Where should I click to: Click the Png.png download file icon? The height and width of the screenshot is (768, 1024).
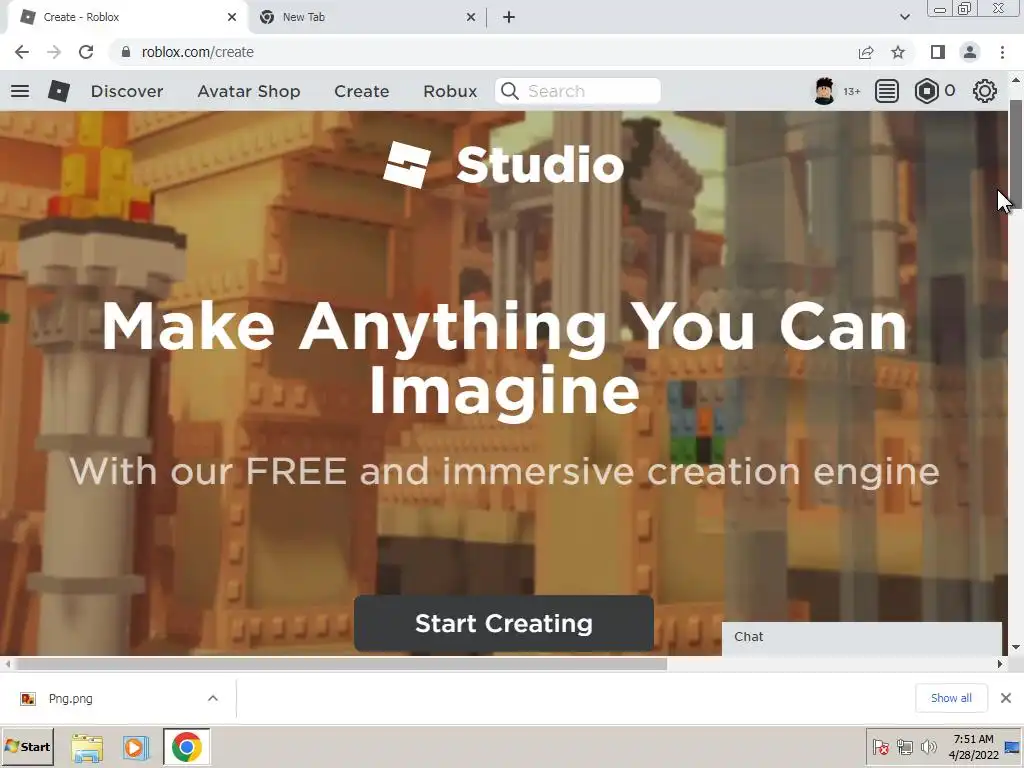(x=28, y=699)
